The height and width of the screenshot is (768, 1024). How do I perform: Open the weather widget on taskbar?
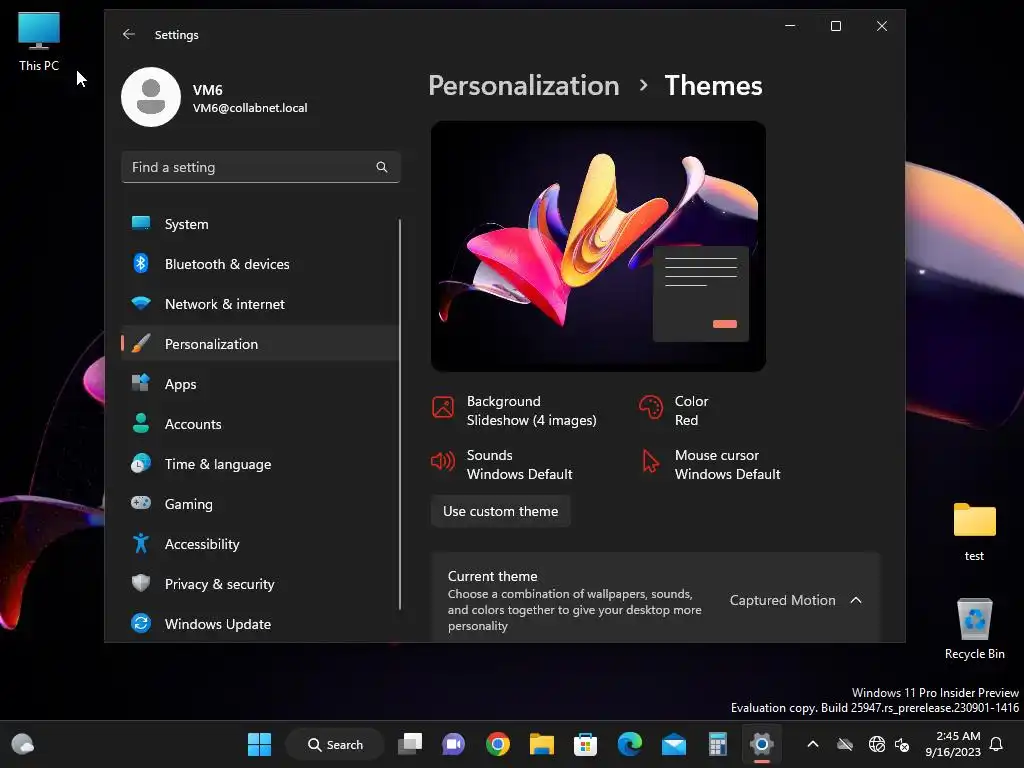click(x=23, y=744)
